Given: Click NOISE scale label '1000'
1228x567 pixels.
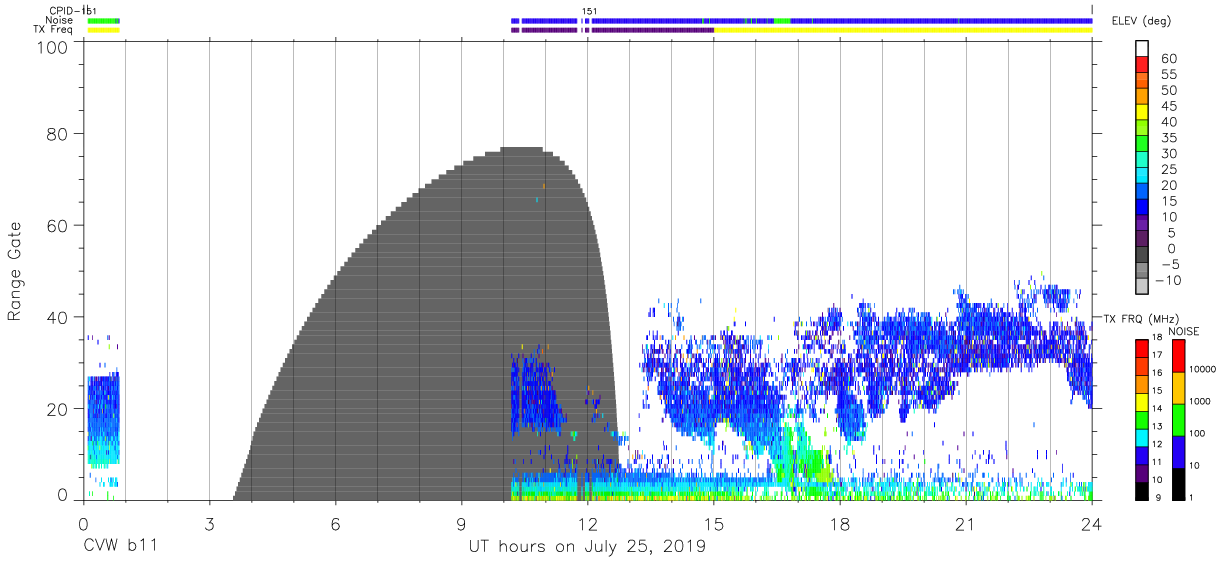Looking at the screenshot, I should [1201, 400].
